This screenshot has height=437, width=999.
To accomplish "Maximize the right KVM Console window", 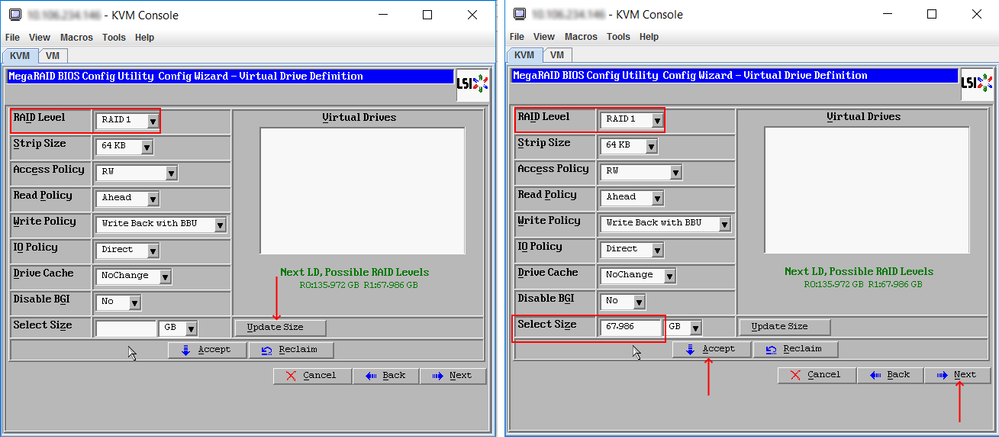I will tap(932, 14).
